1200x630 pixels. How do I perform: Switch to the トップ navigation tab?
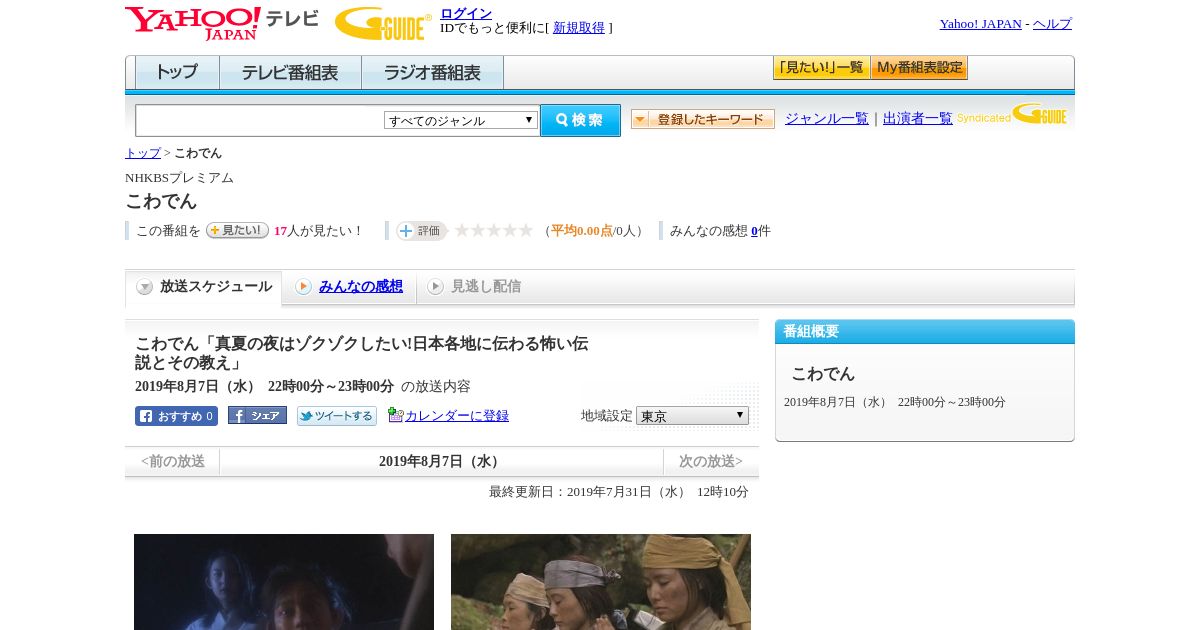(x=177, y=73)
